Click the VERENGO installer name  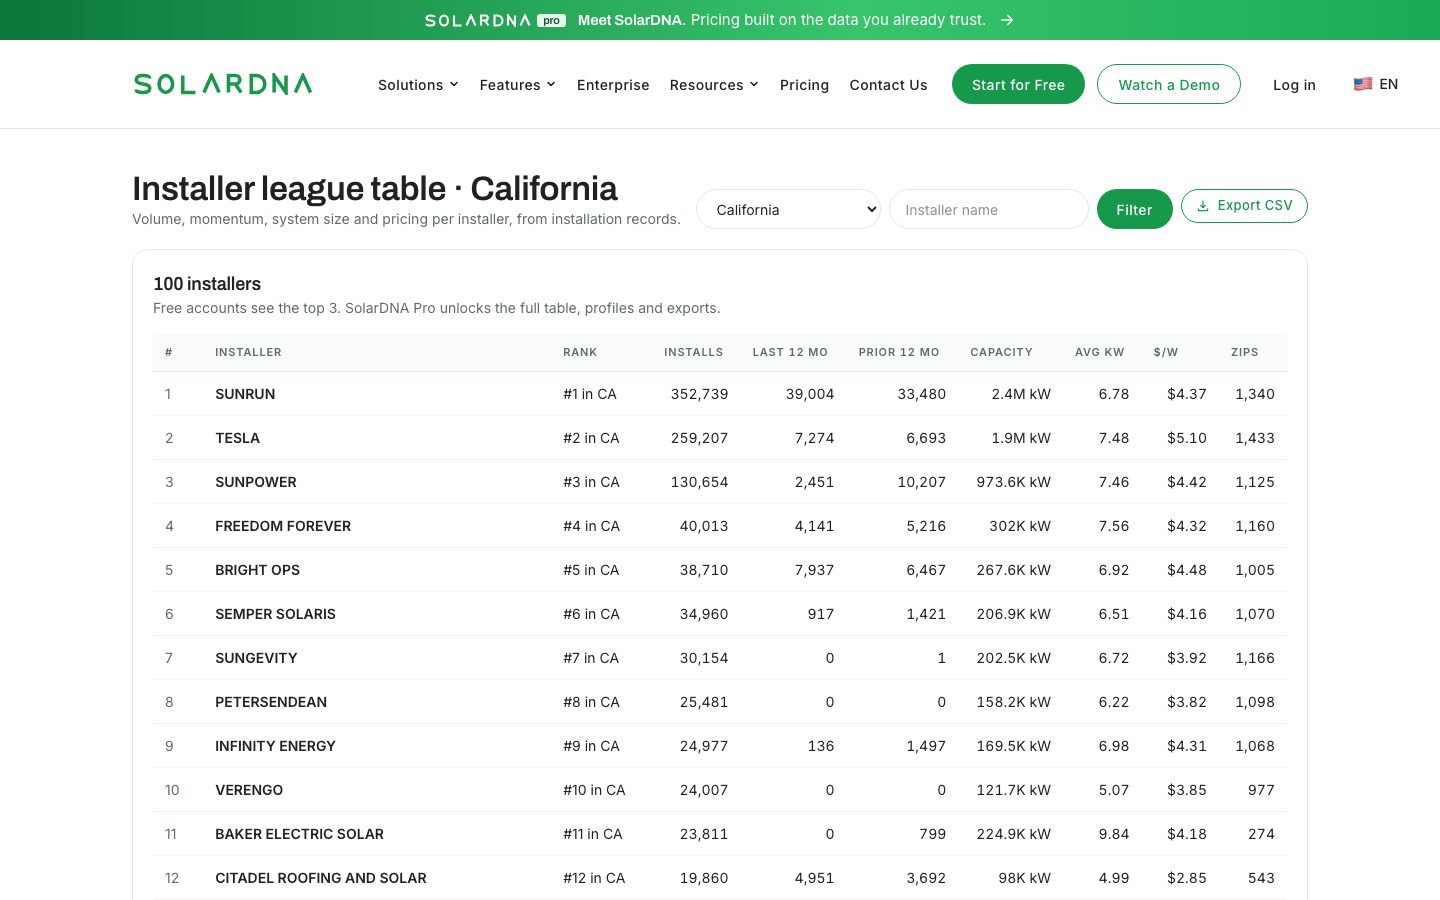tap(249, 790)
